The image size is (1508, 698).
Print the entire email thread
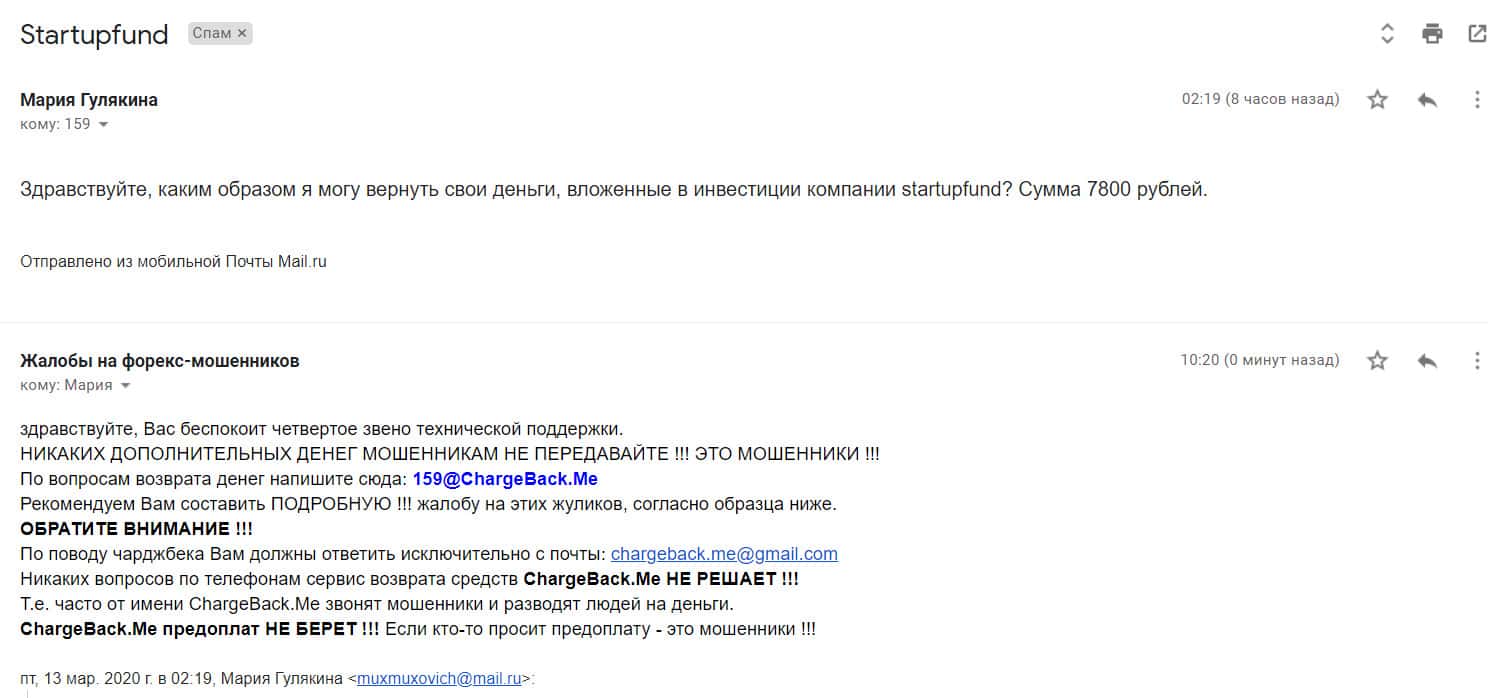pos(1432,34)
